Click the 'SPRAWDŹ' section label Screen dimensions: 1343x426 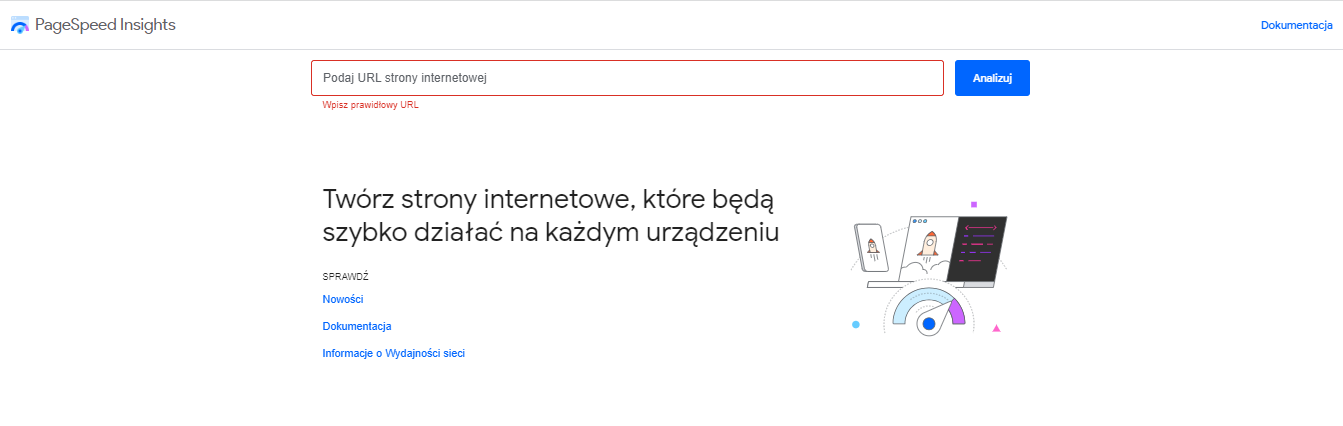point(346,276)
